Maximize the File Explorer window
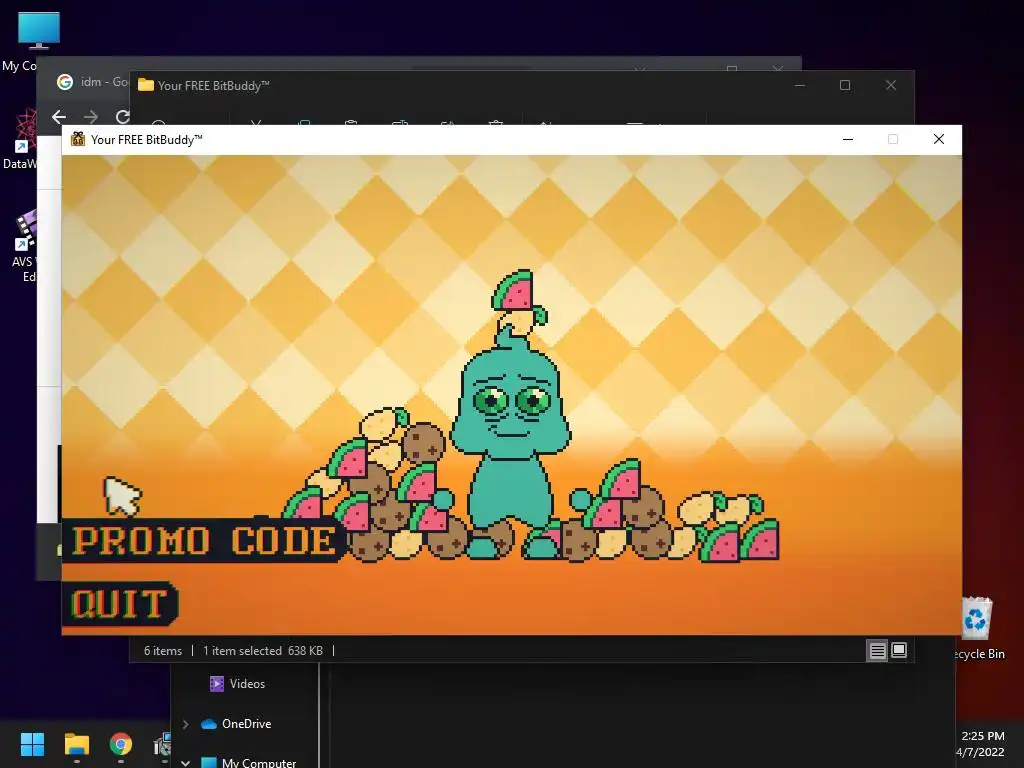This screenshot has height=768, width=1024. 845,86
